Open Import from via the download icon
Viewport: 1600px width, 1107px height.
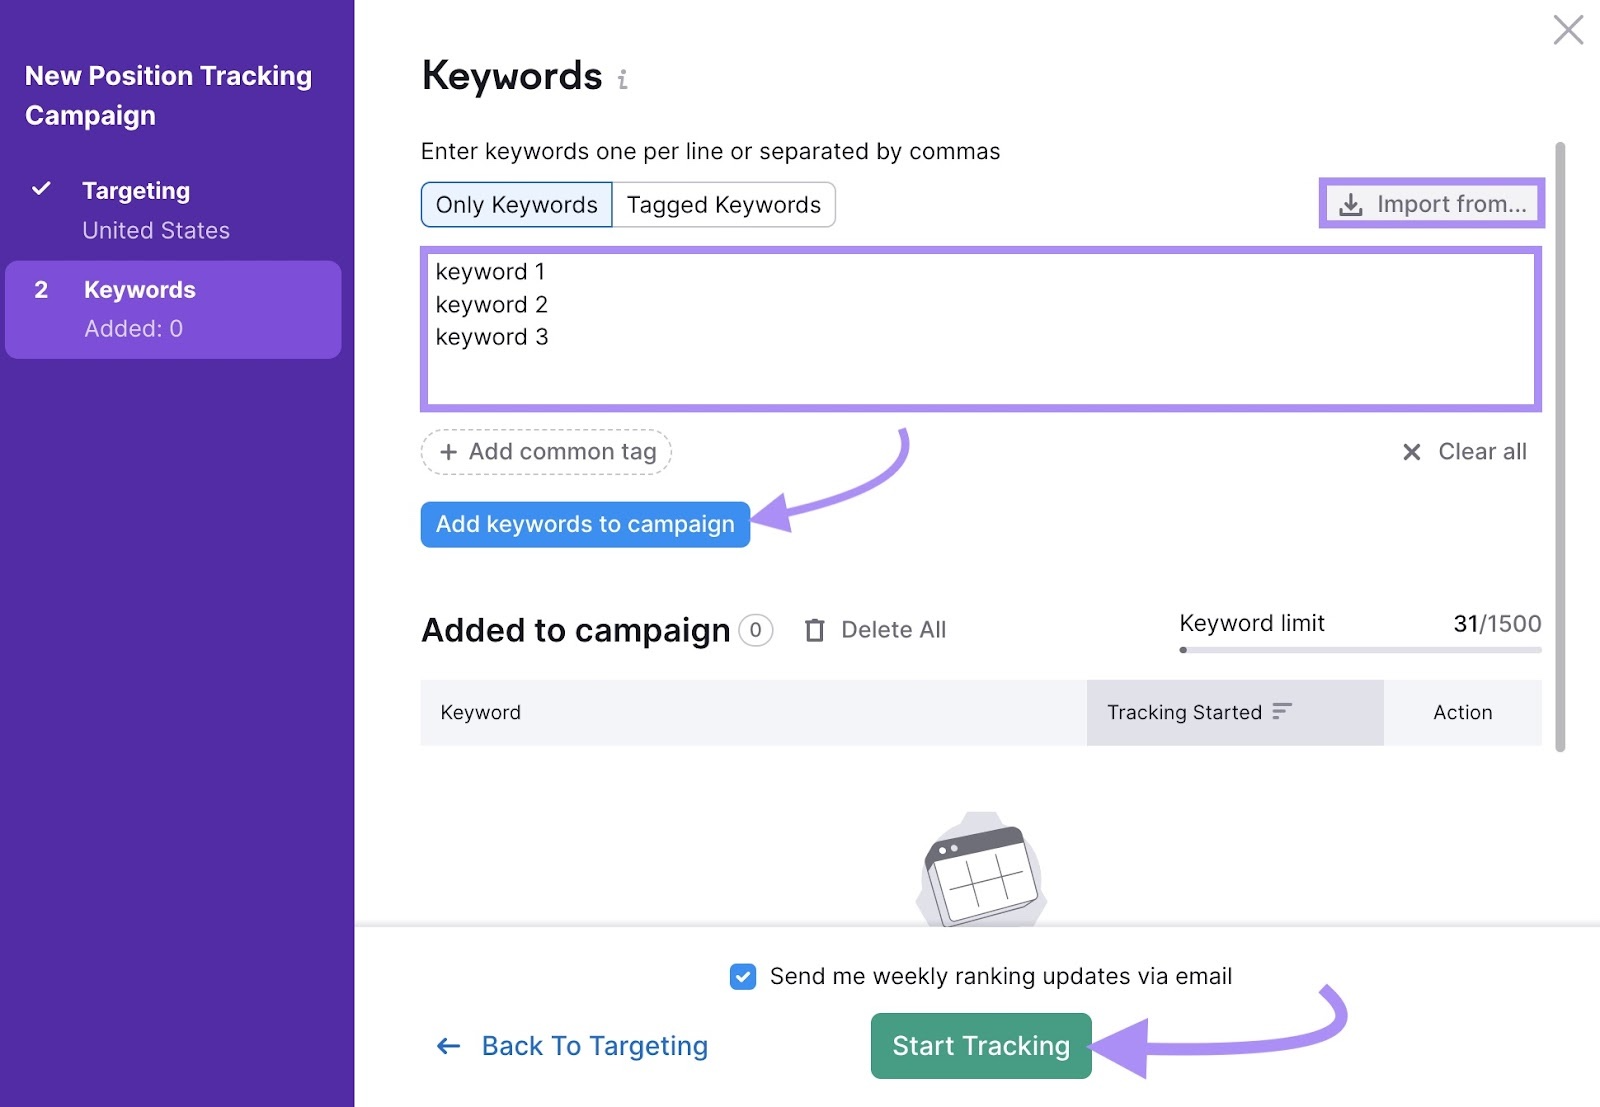(1350, 204)
